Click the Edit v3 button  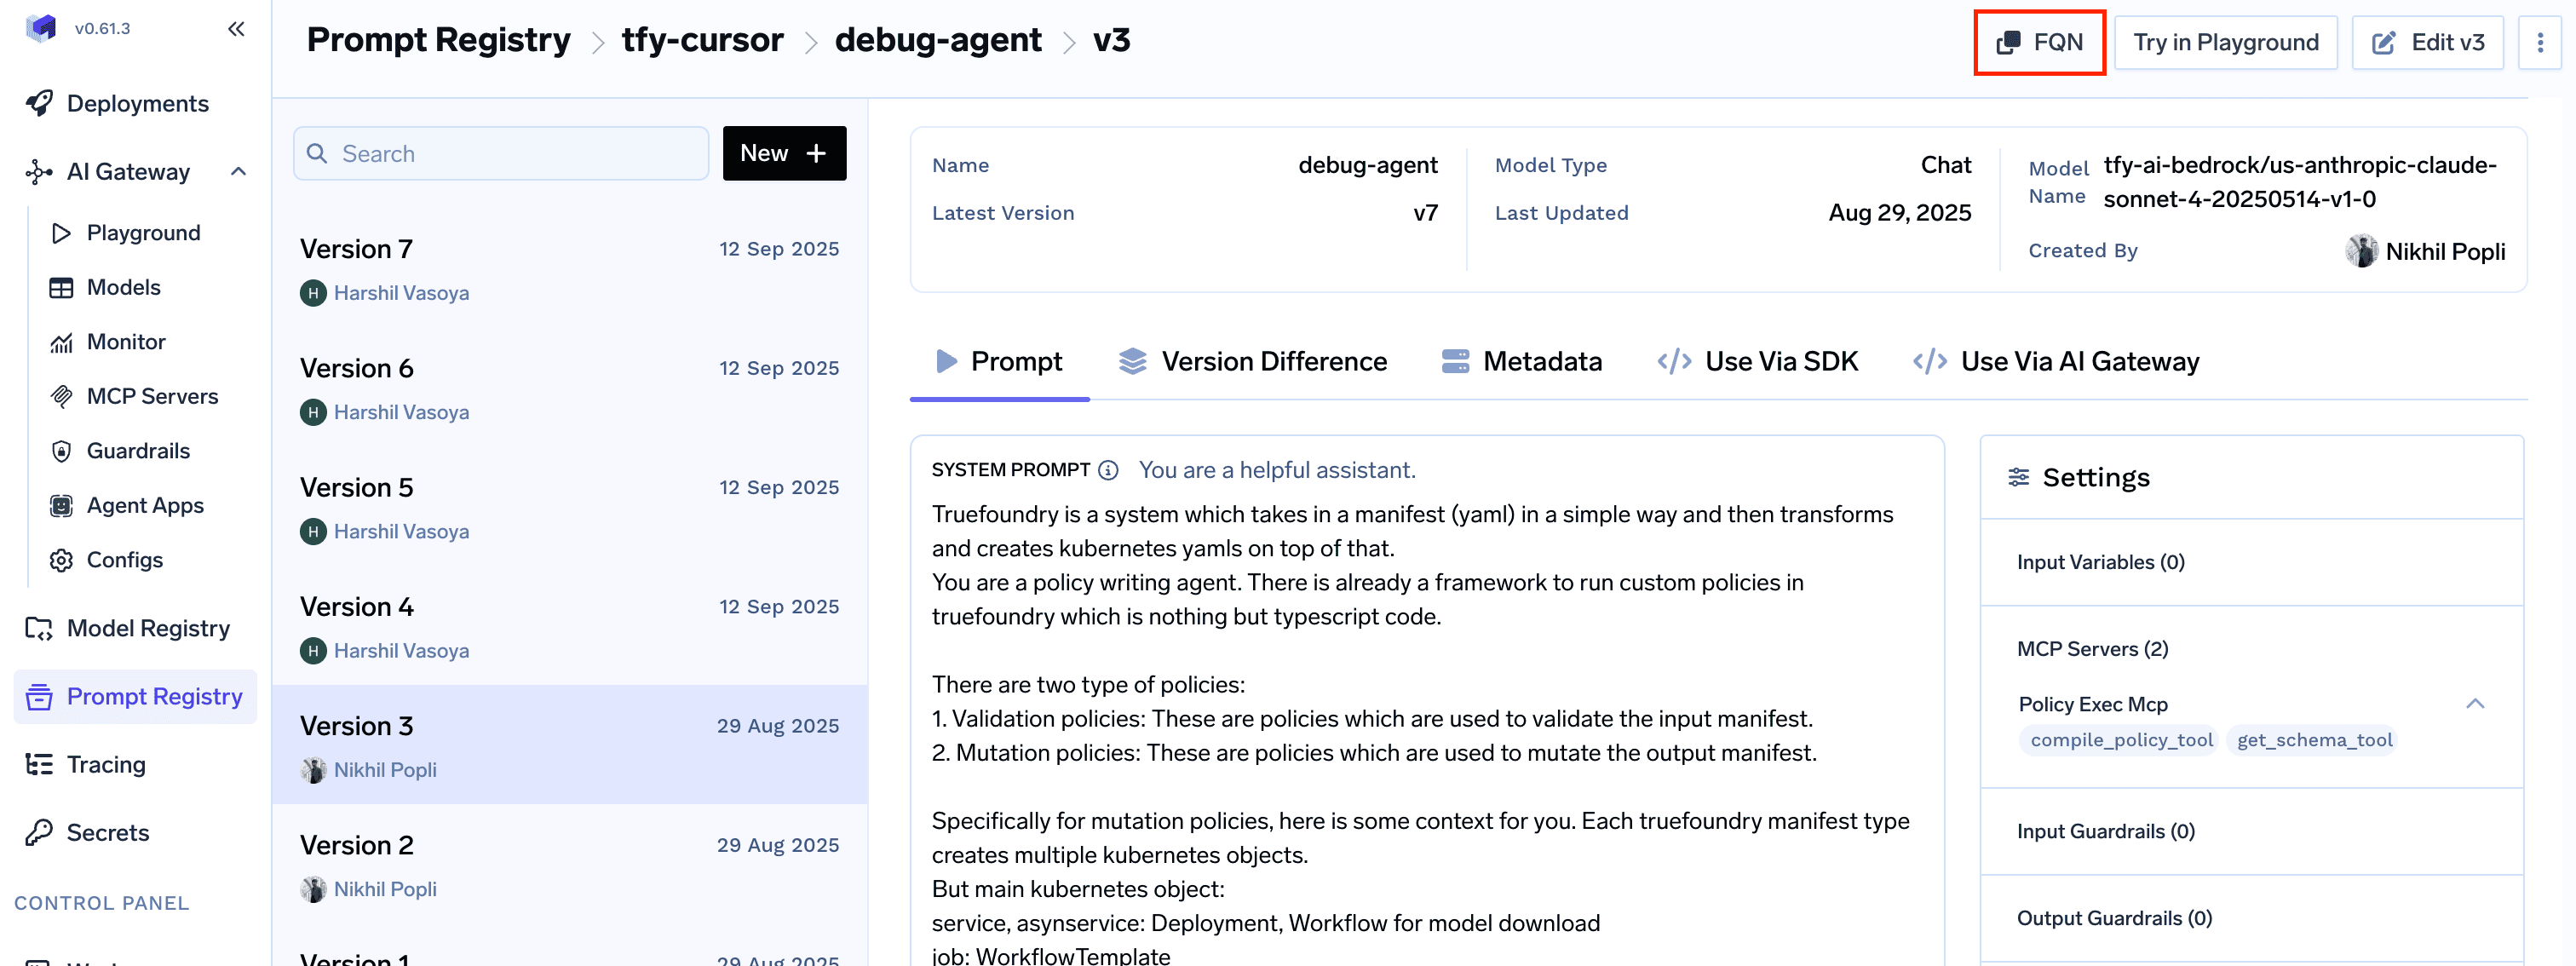[2427, 42]
